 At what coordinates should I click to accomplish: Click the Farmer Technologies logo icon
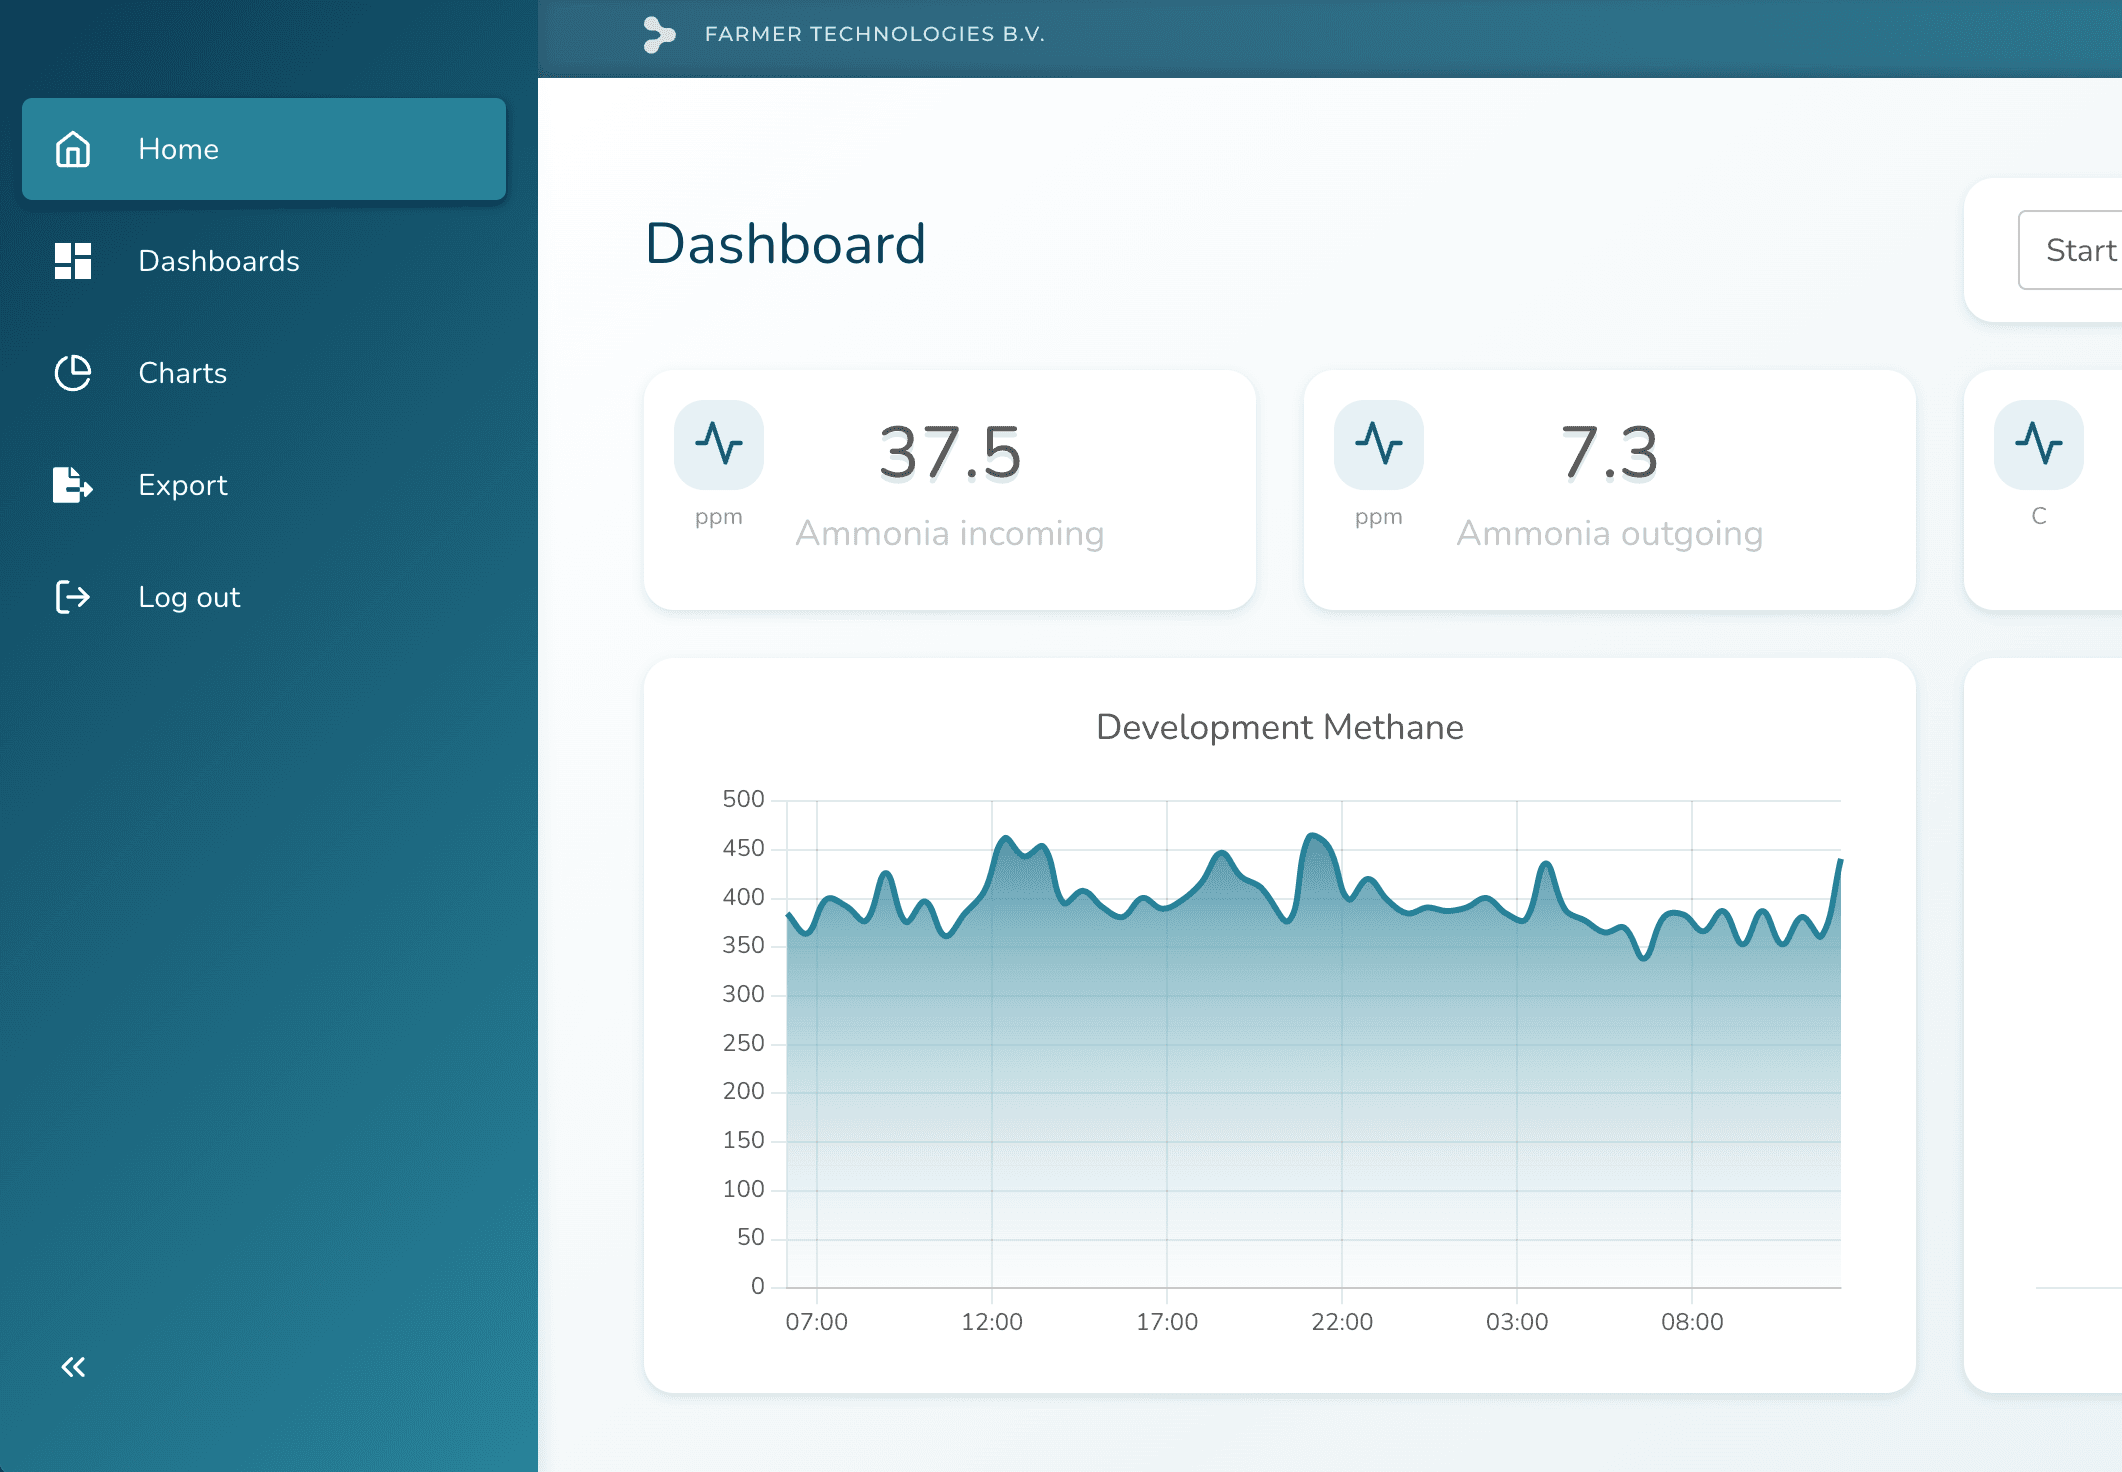tap(659, 35)
